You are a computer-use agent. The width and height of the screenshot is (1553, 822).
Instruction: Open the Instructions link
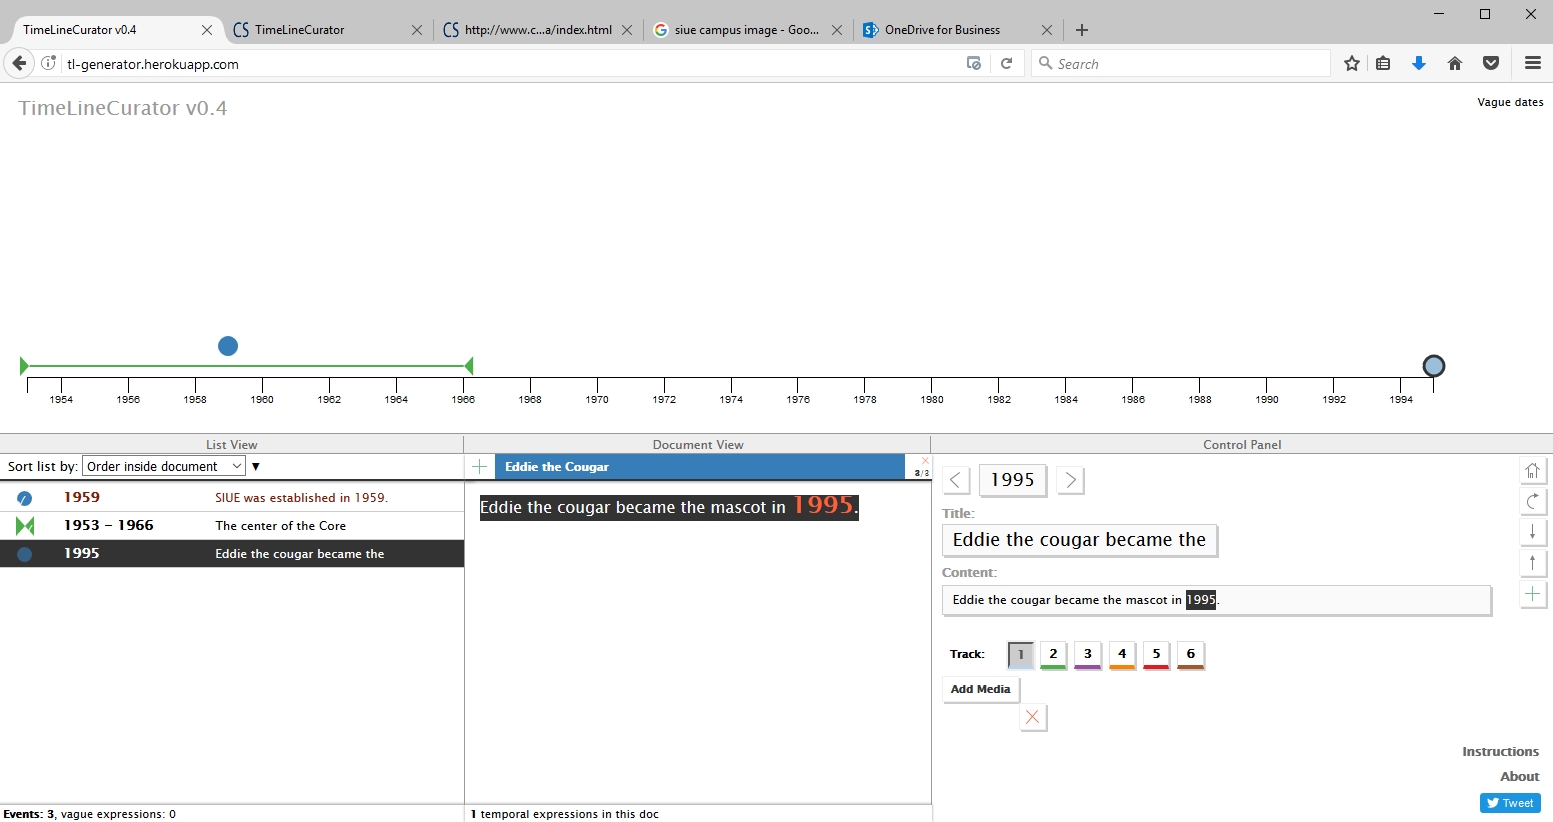(x=1500, y=752)
